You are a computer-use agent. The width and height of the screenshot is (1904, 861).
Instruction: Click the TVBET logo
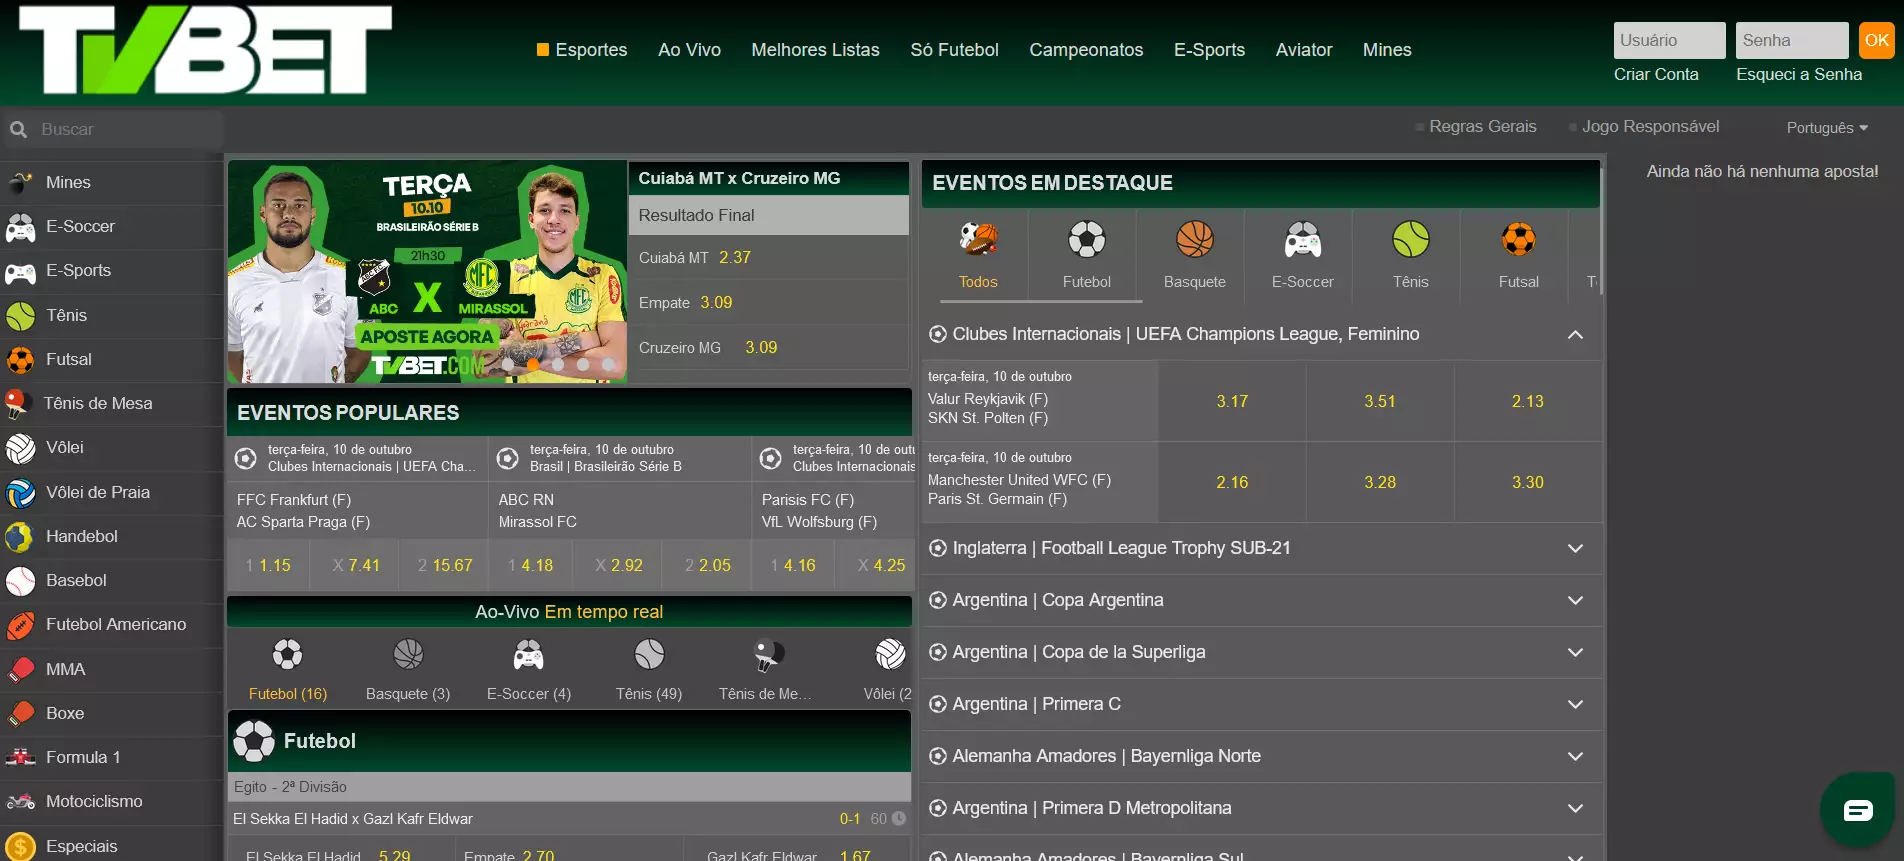point(206,50)
